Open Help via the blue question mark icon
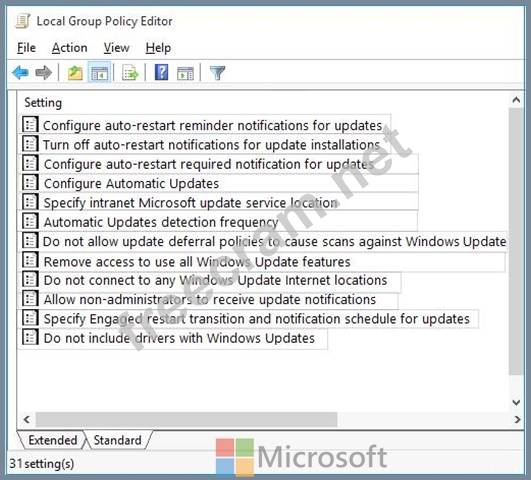This screenshot has width=531, height=480. pos(162,72)
